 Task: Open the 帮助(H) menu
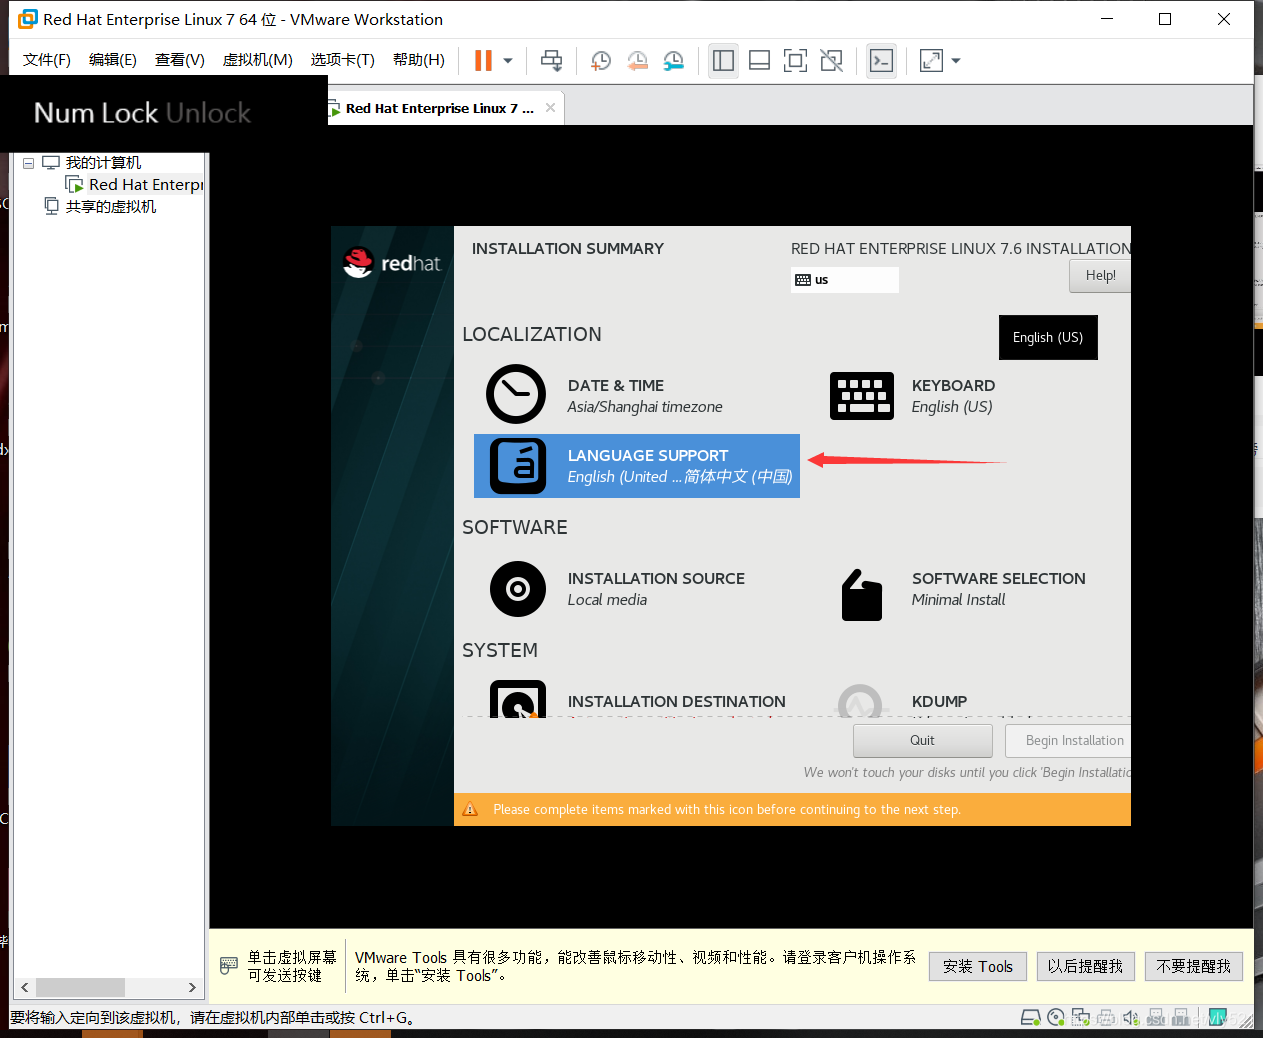[419, 60]
